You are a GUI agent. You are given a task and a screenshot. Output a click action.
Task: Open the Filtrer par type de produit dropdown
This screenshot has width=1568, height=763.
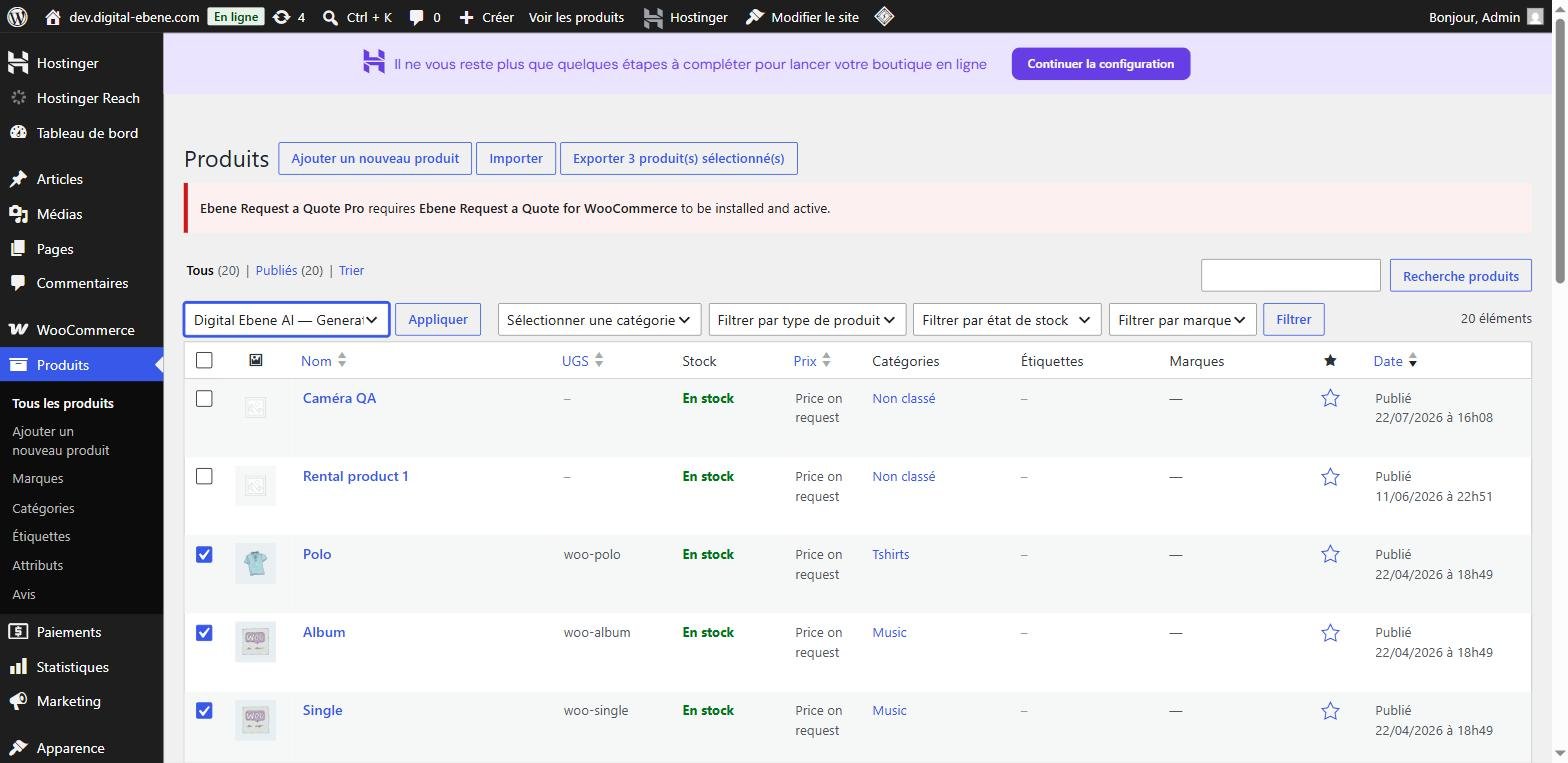pos(807,320)
